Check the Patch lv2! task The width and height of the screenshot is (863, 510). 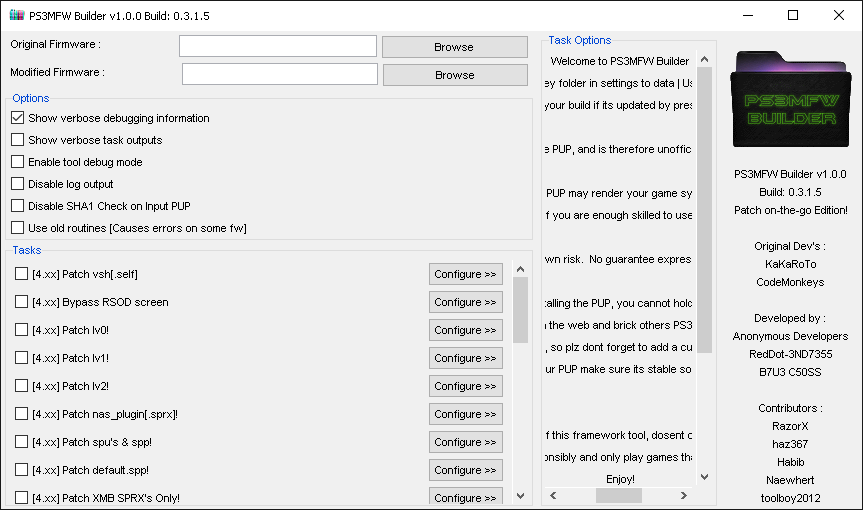point(21,386)
